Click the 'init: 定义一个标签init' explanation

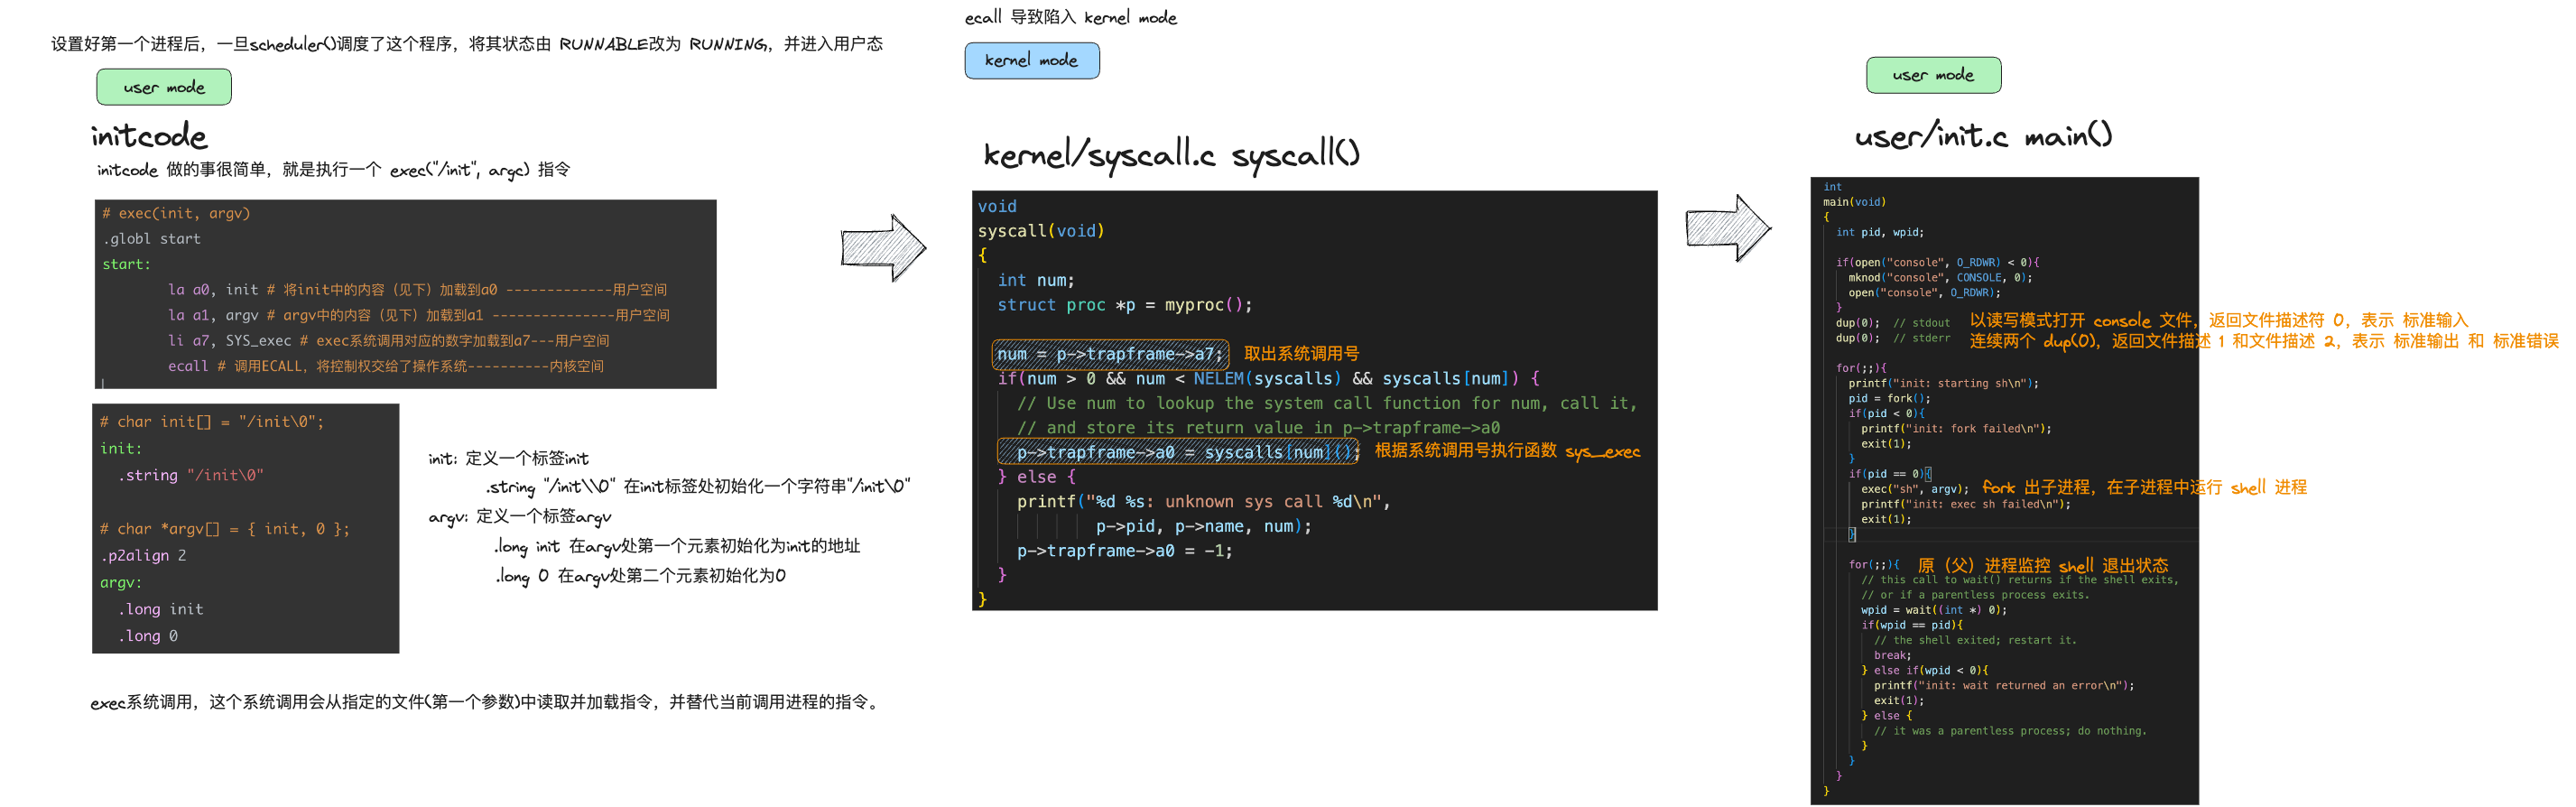point(508,459)
